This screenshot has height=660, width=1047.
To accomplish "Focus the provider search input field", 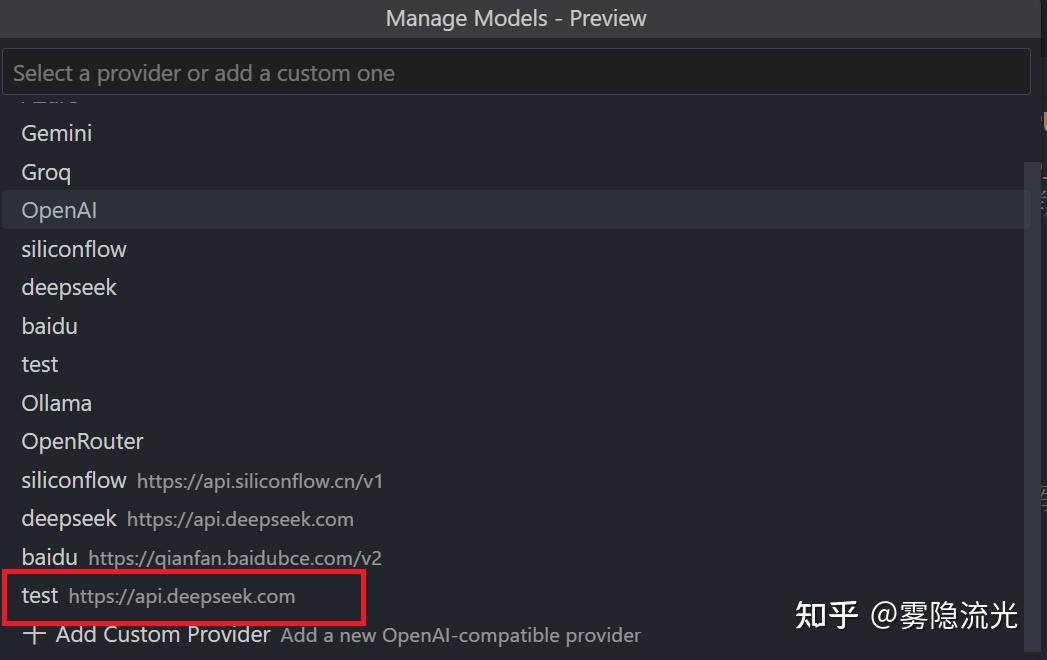I will (x=516, y=72).
